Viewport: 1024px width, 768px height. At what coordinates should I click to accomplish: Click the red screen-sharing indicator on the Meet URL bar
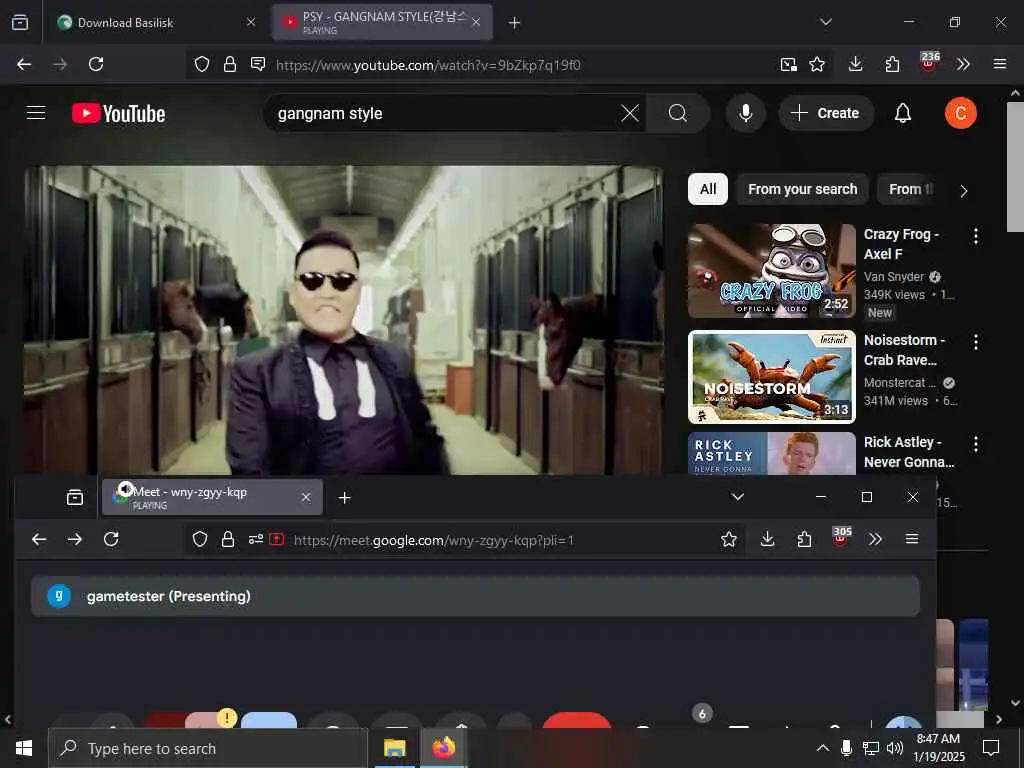277,539
